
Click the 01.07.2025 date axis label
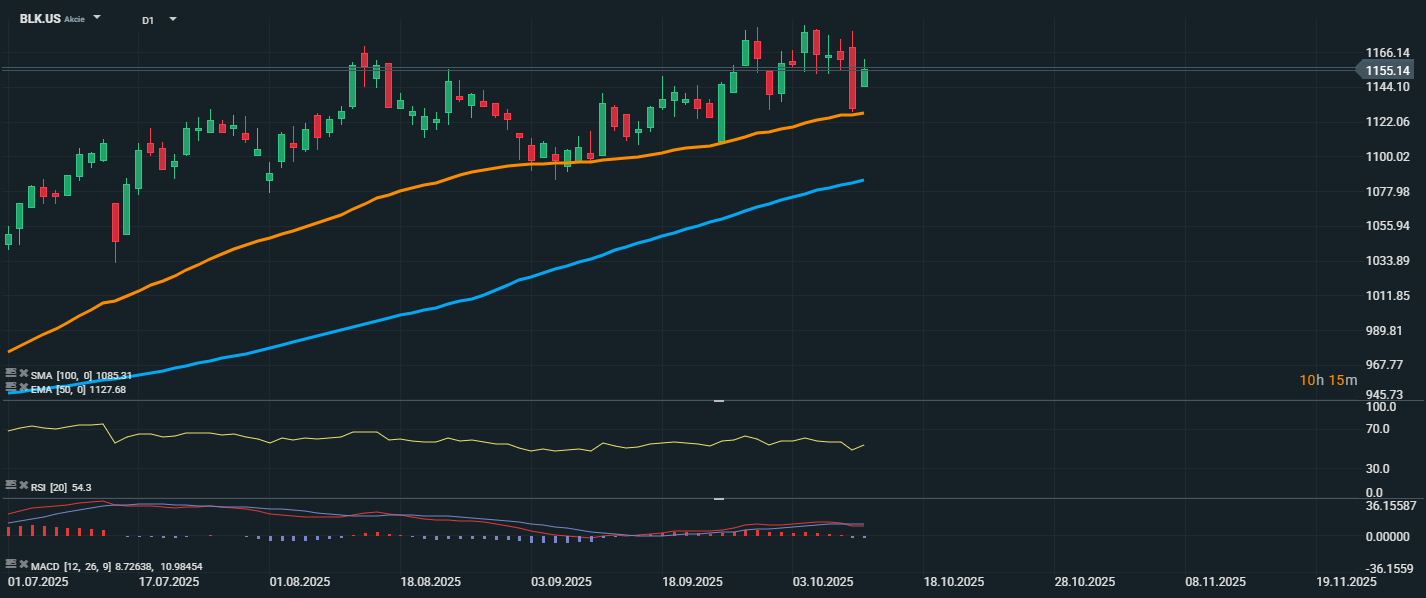(37, 581)
